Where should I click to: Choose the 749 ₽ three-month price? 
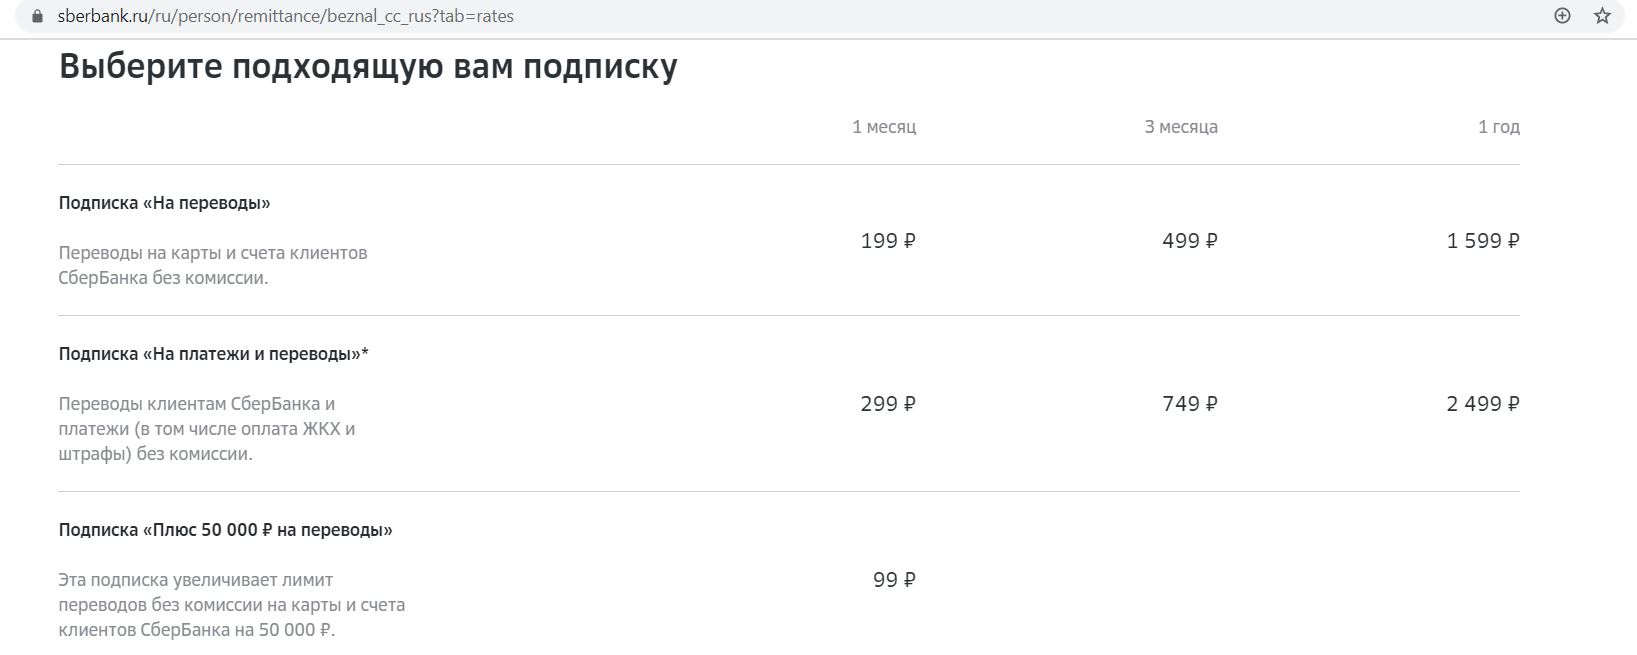(x=1190, y=404)
